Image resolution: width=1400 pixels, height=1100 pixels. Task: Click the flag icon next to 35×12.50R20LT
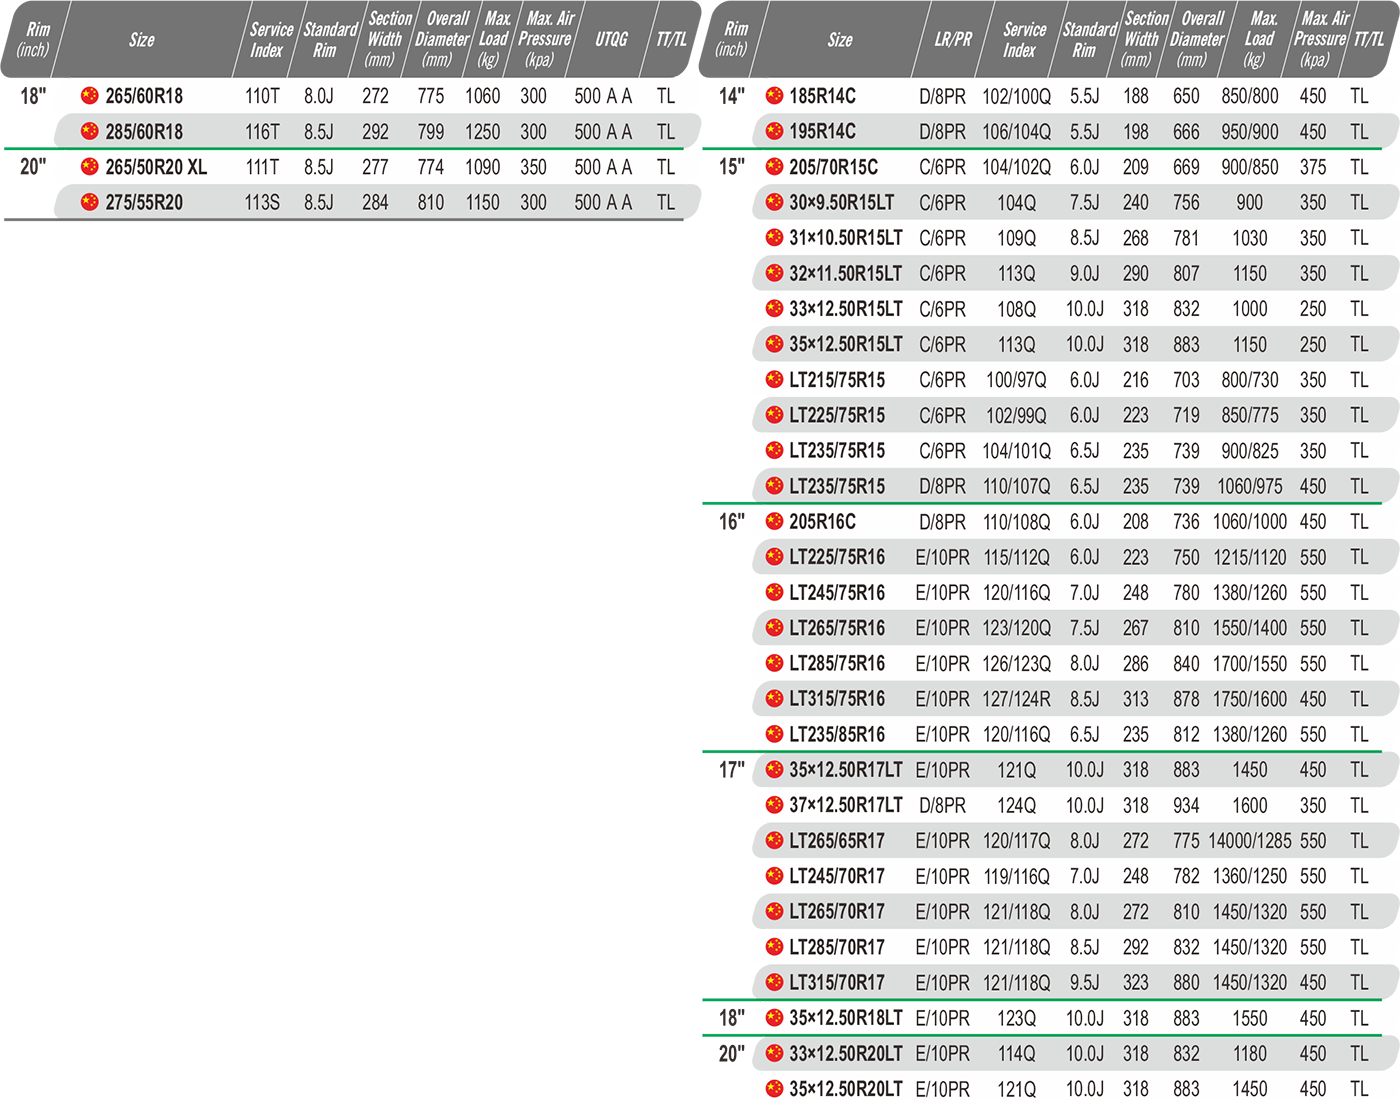click(774, 1088)
